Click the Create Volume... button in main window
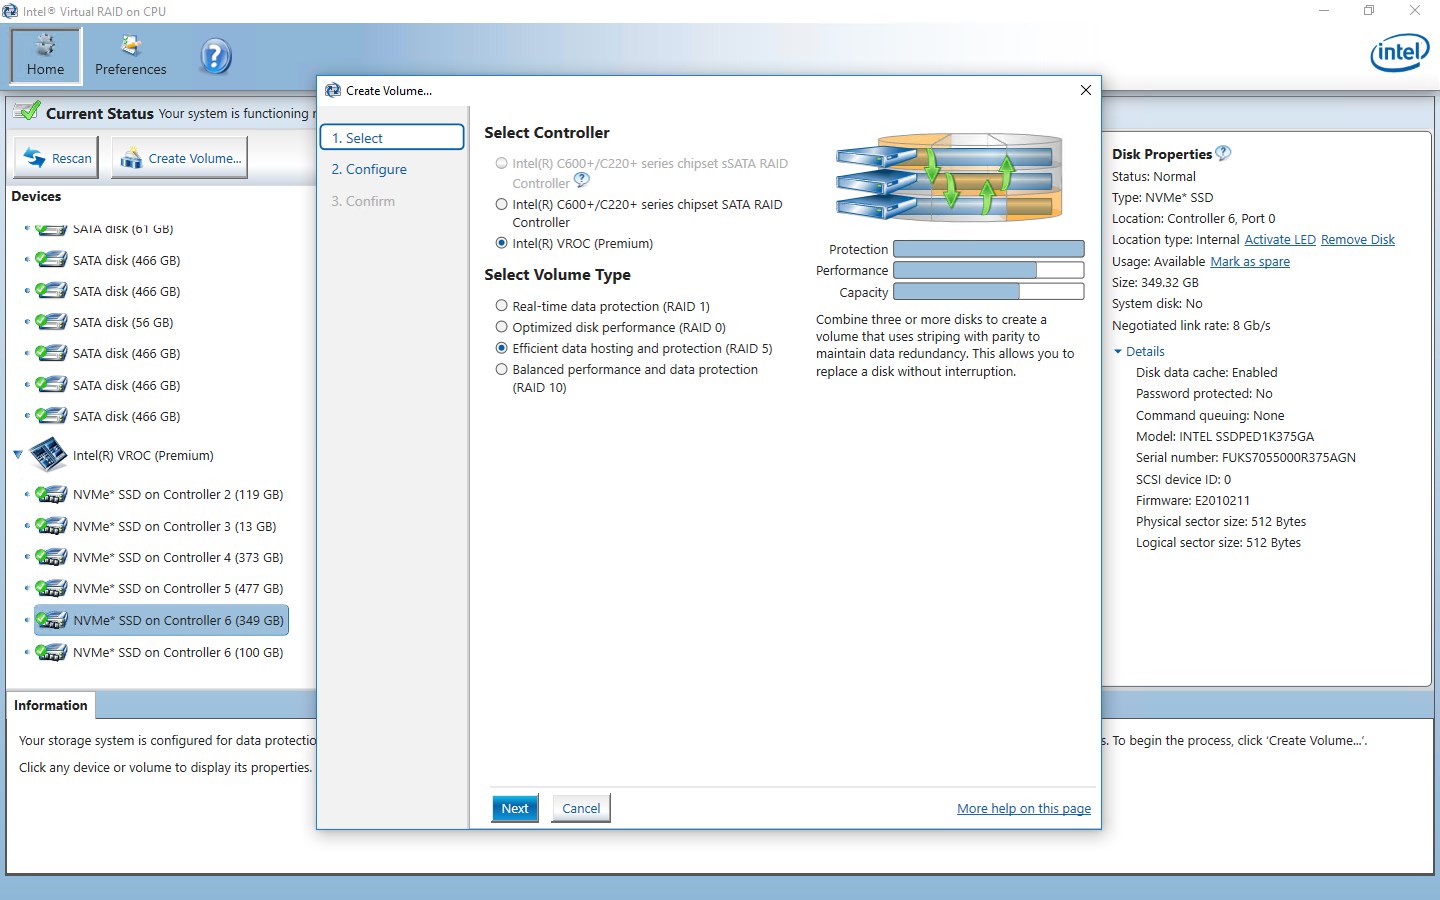1440x900 pixels. [x=180, y=158]
